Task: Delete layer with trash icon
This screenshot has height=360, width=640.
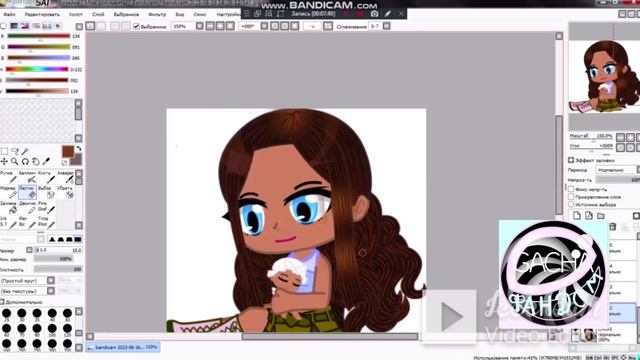Action: click(612, 227)
